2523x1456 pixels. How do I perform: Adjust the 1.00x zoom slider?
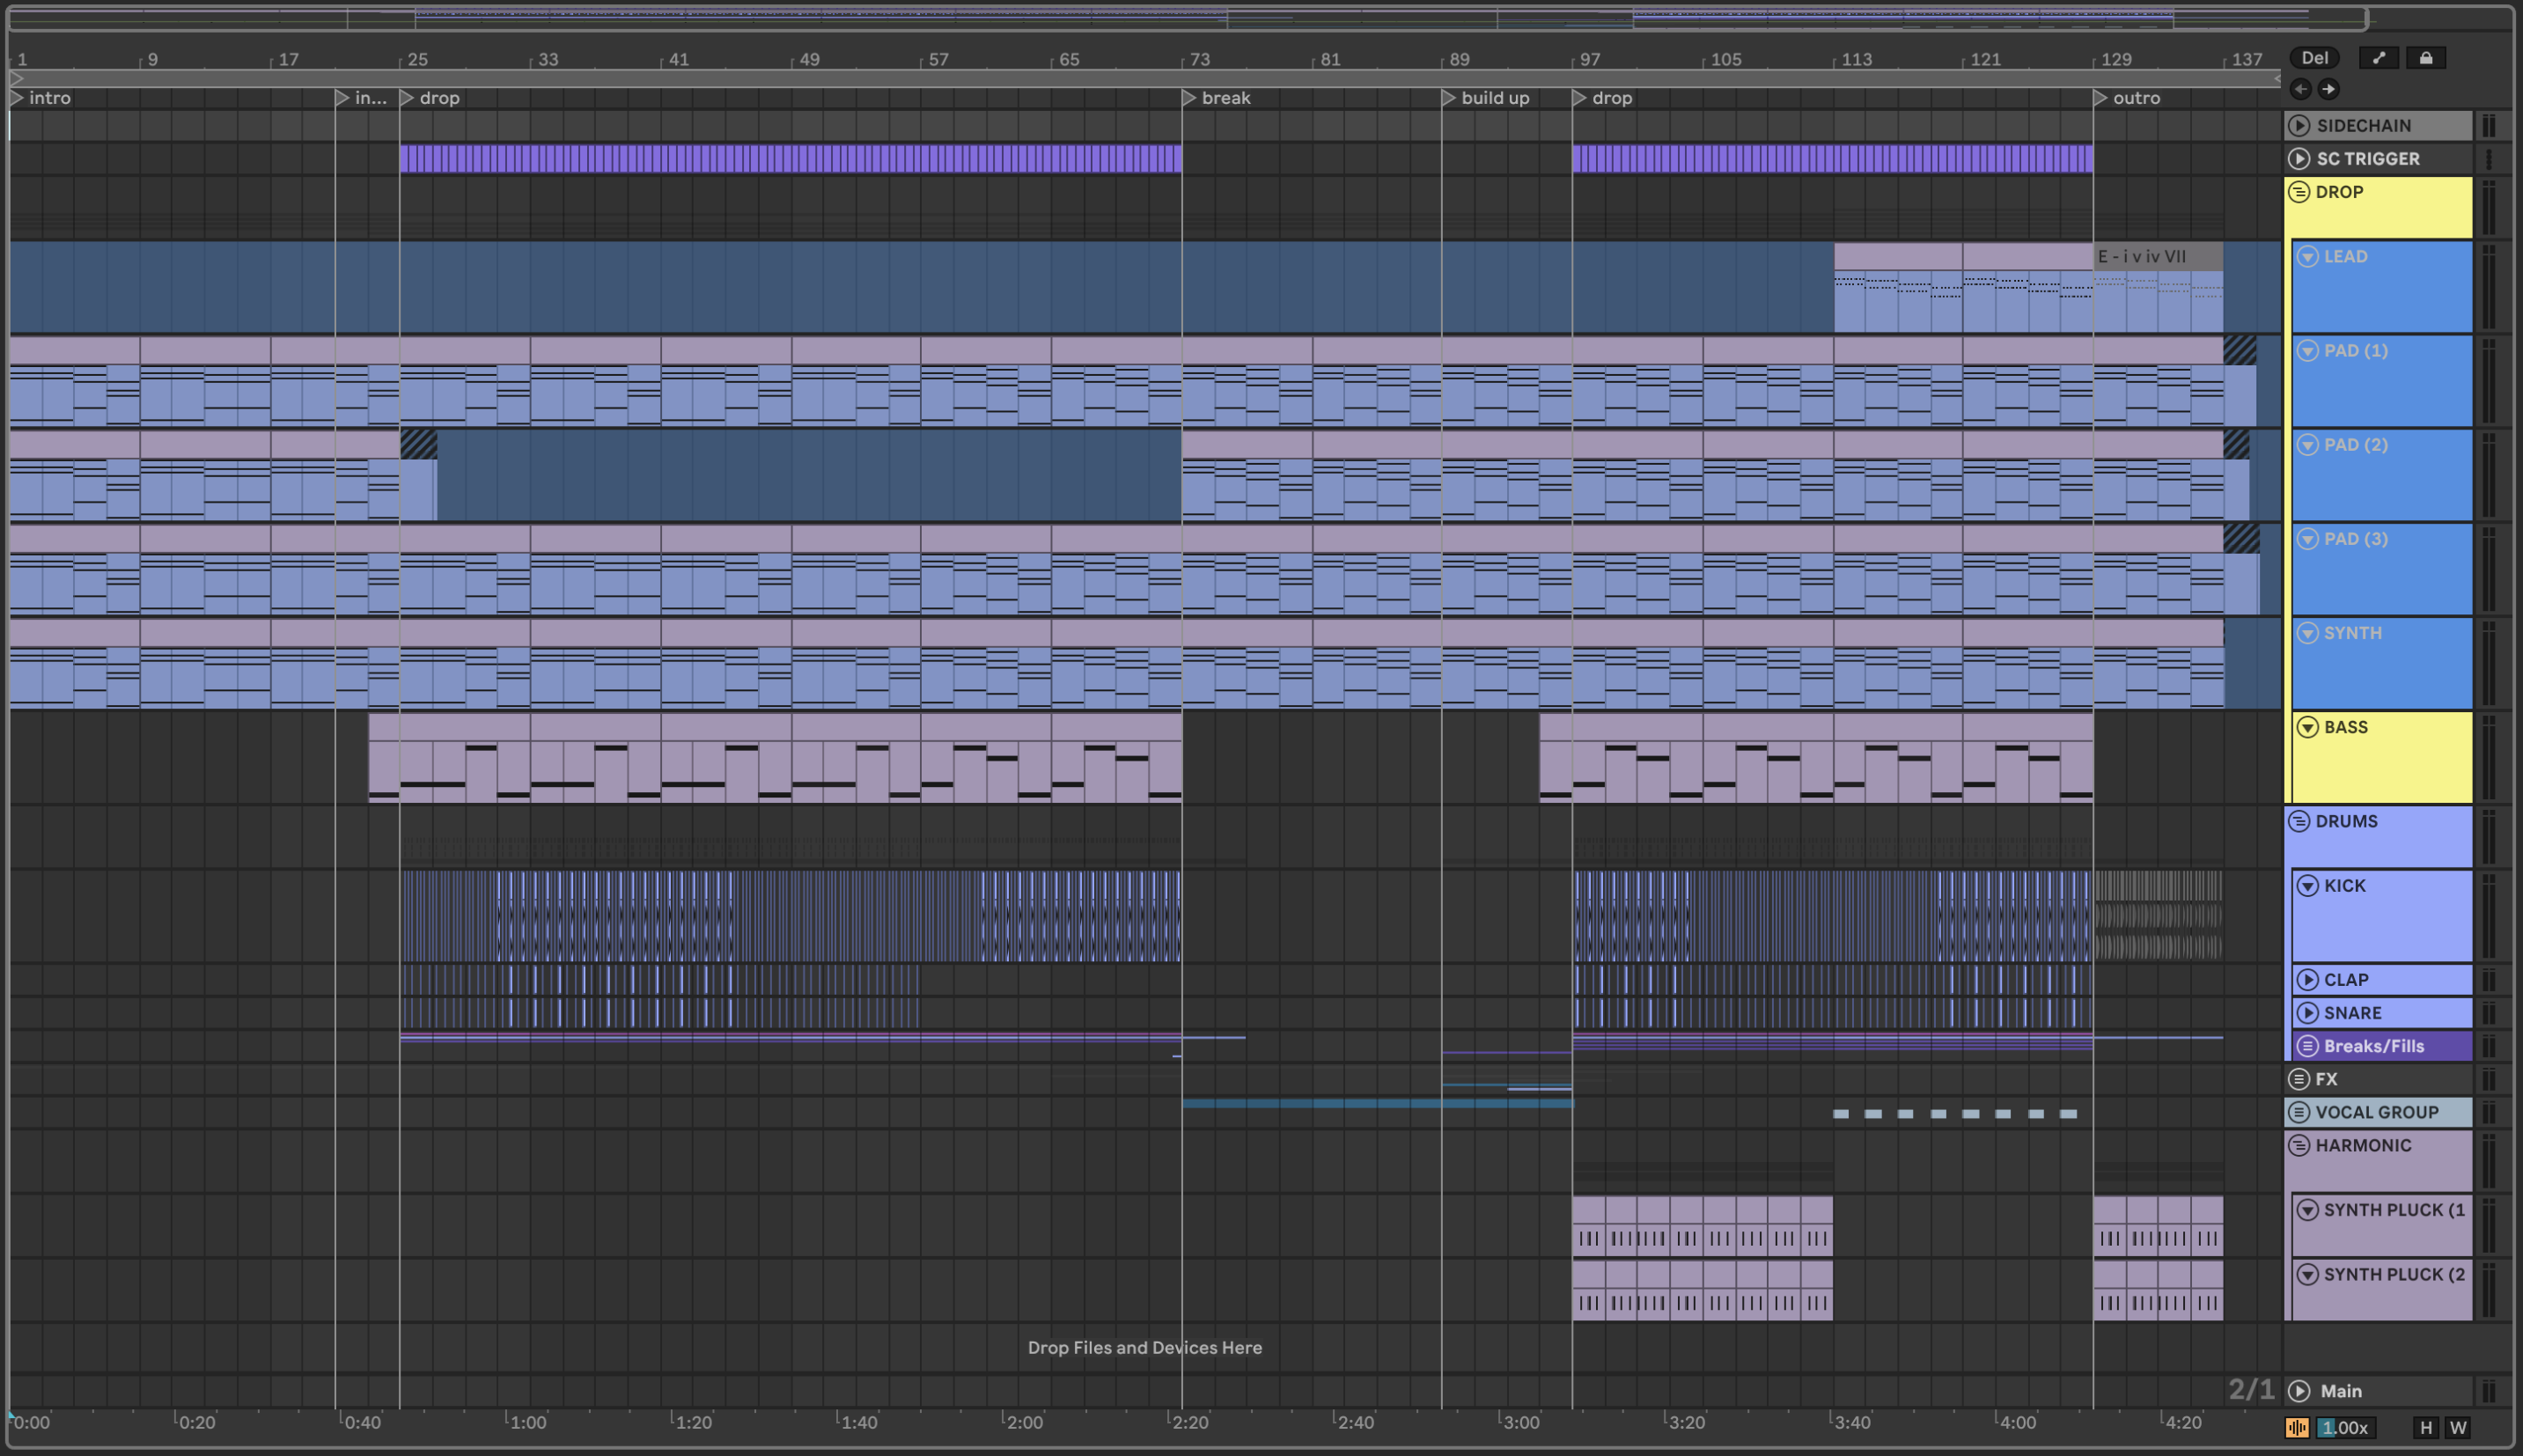(2345, 1428)
